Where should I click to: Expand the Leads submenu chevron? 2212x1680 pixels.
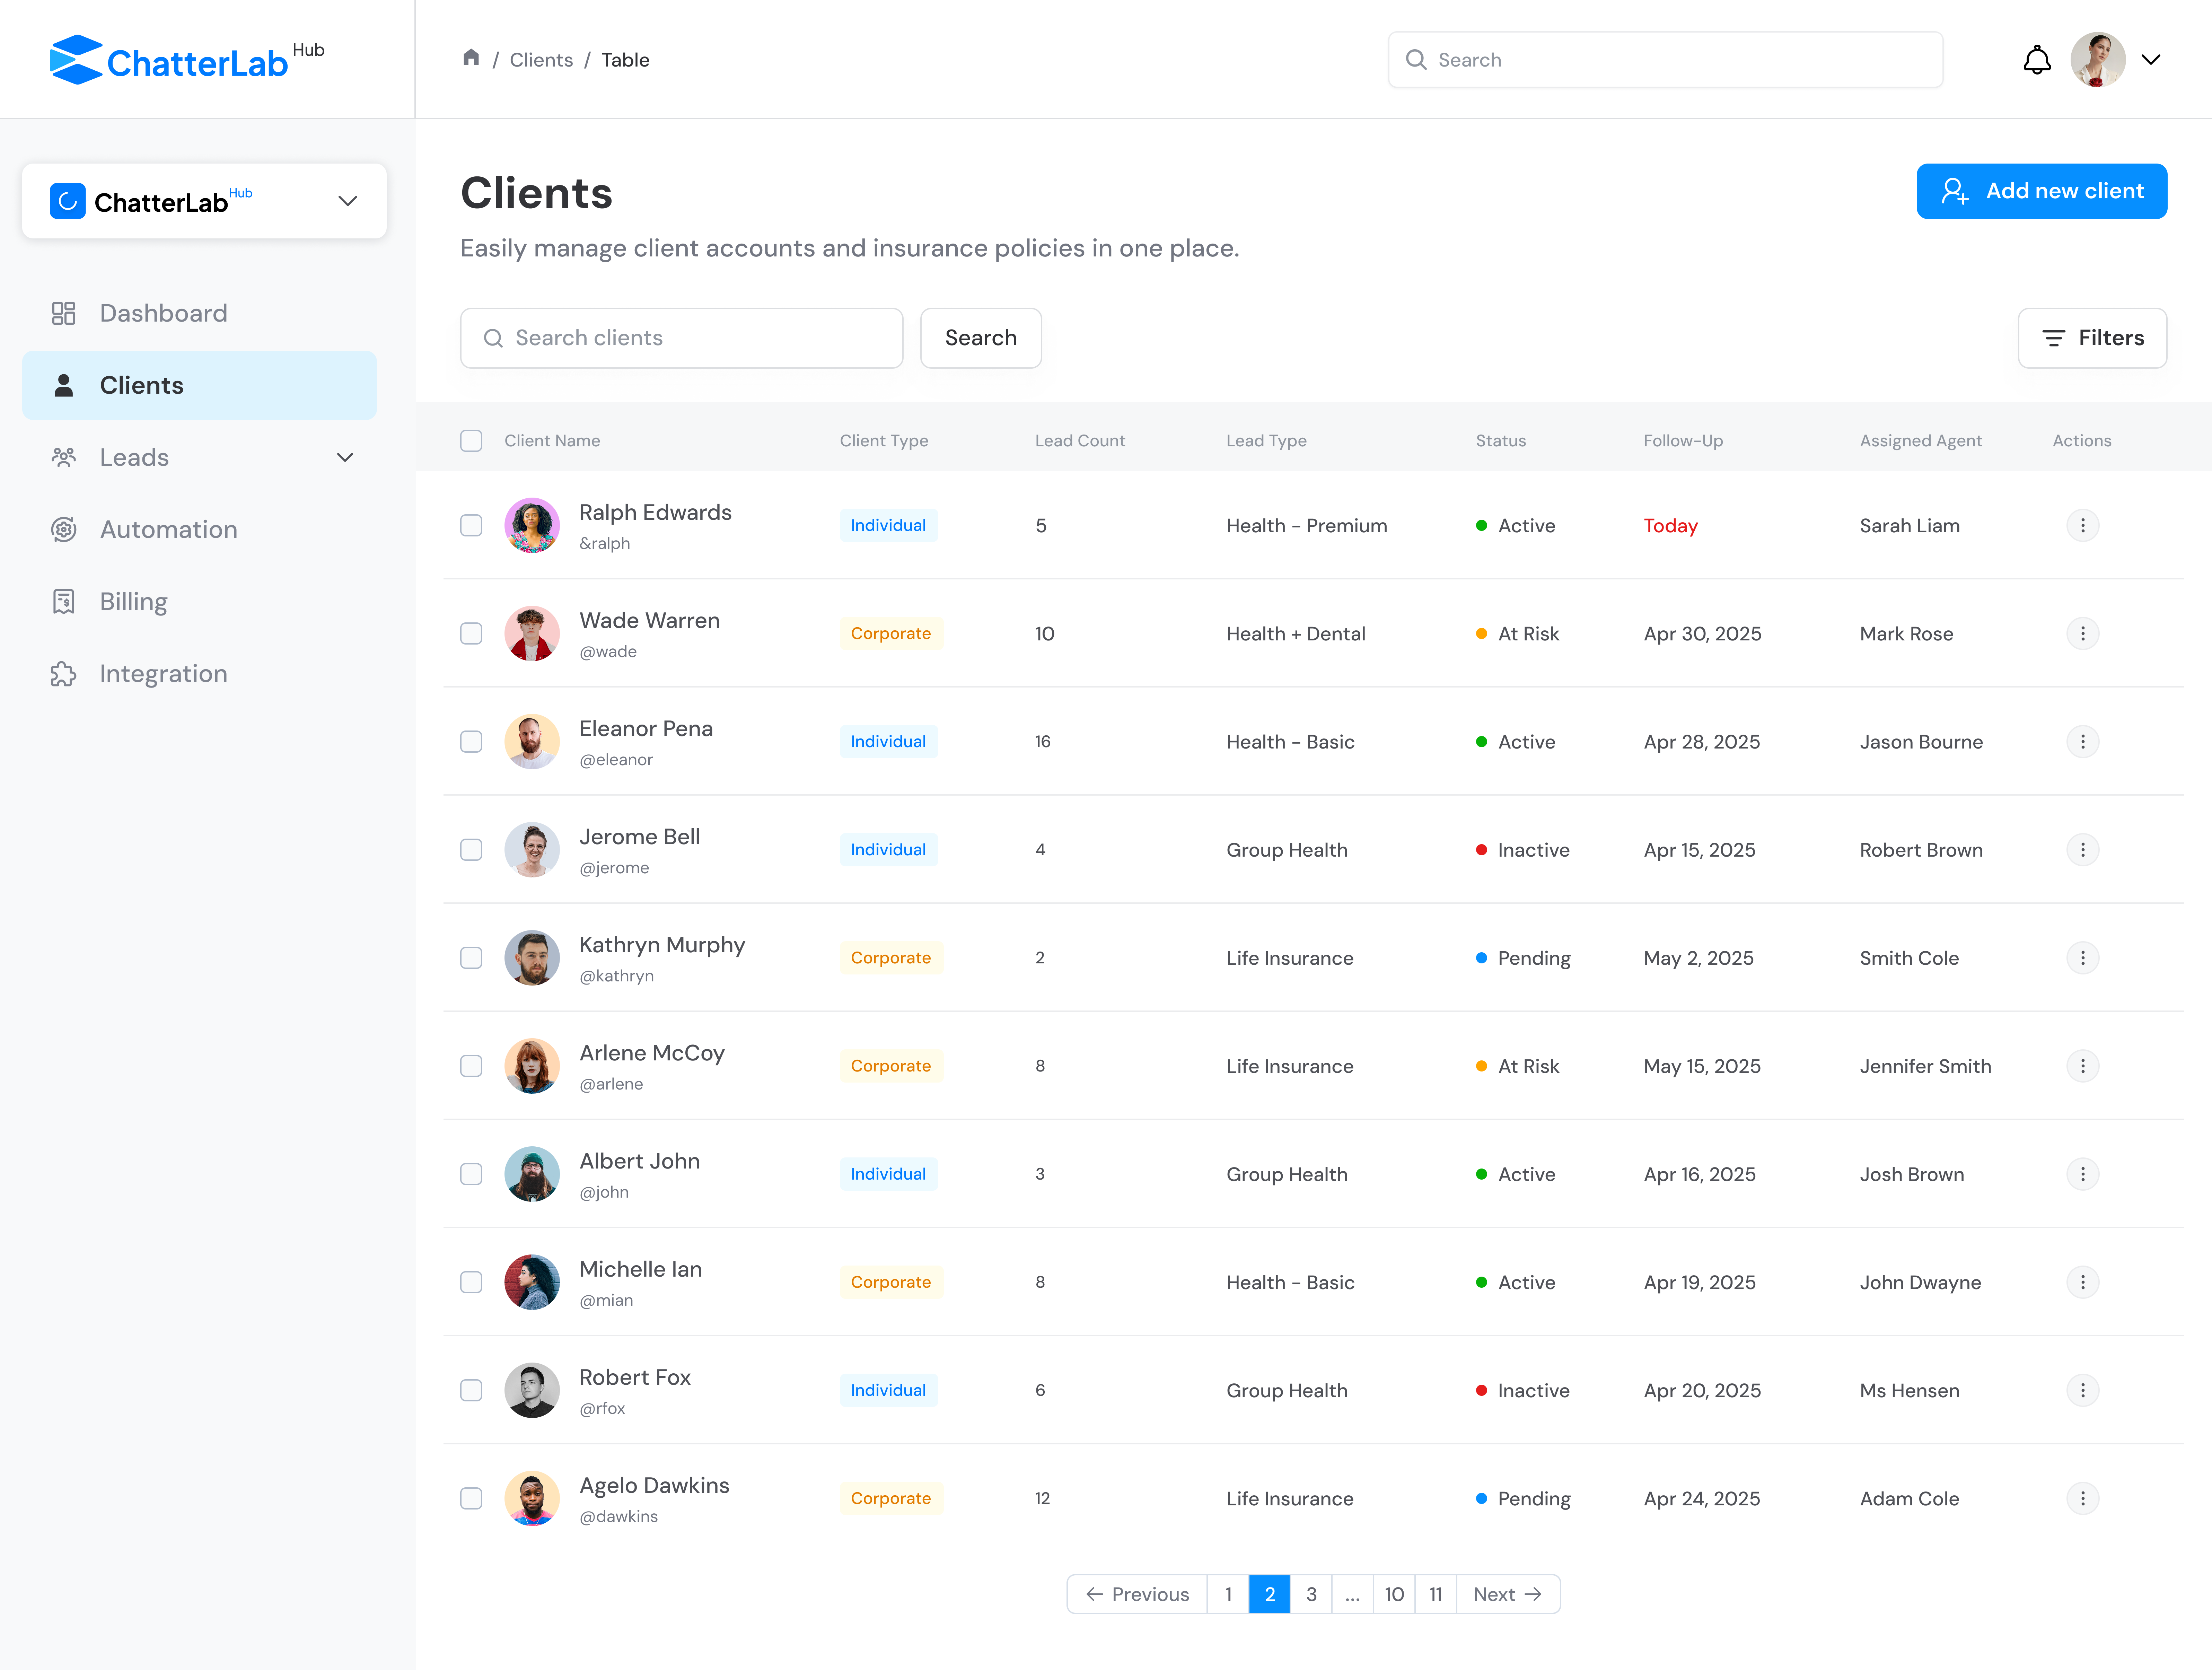pos(345,457)
